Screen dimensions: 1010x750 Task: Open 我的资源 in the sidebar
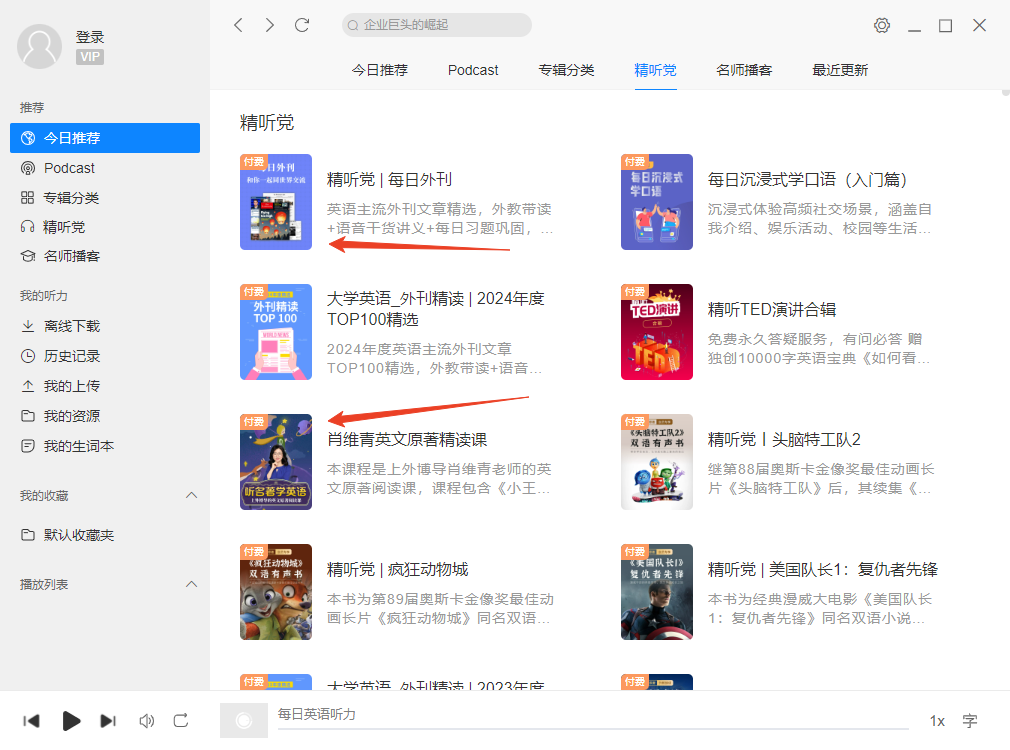[105, 416]
